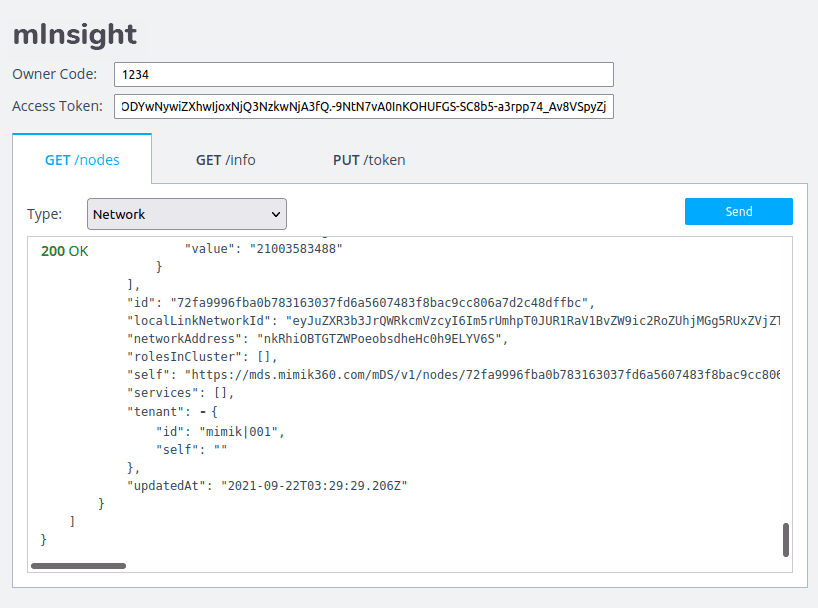Viewport: 818px width, 608px height.
Task: Click the Owner Code label
Action: tap(55, 74)
